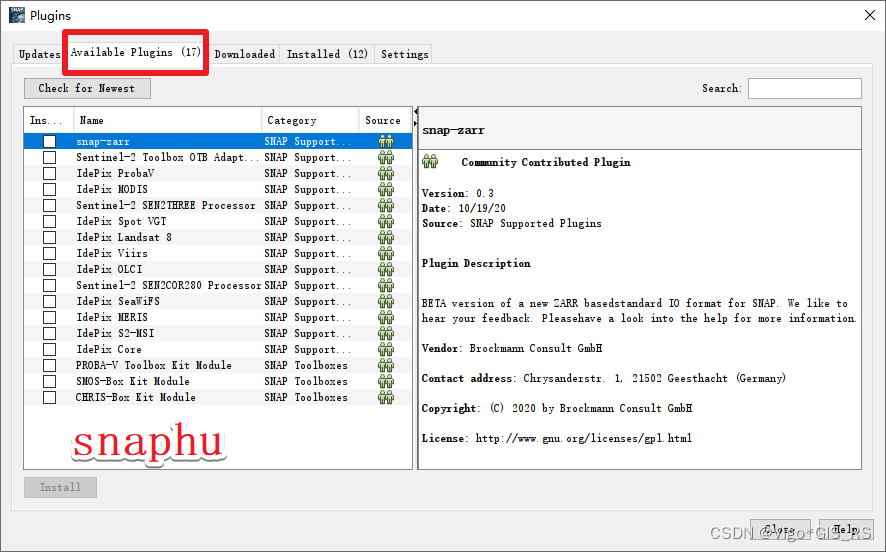Screen dimensions: 886x552
Task: Click the Install button
Action: click(x=60, y=487)
